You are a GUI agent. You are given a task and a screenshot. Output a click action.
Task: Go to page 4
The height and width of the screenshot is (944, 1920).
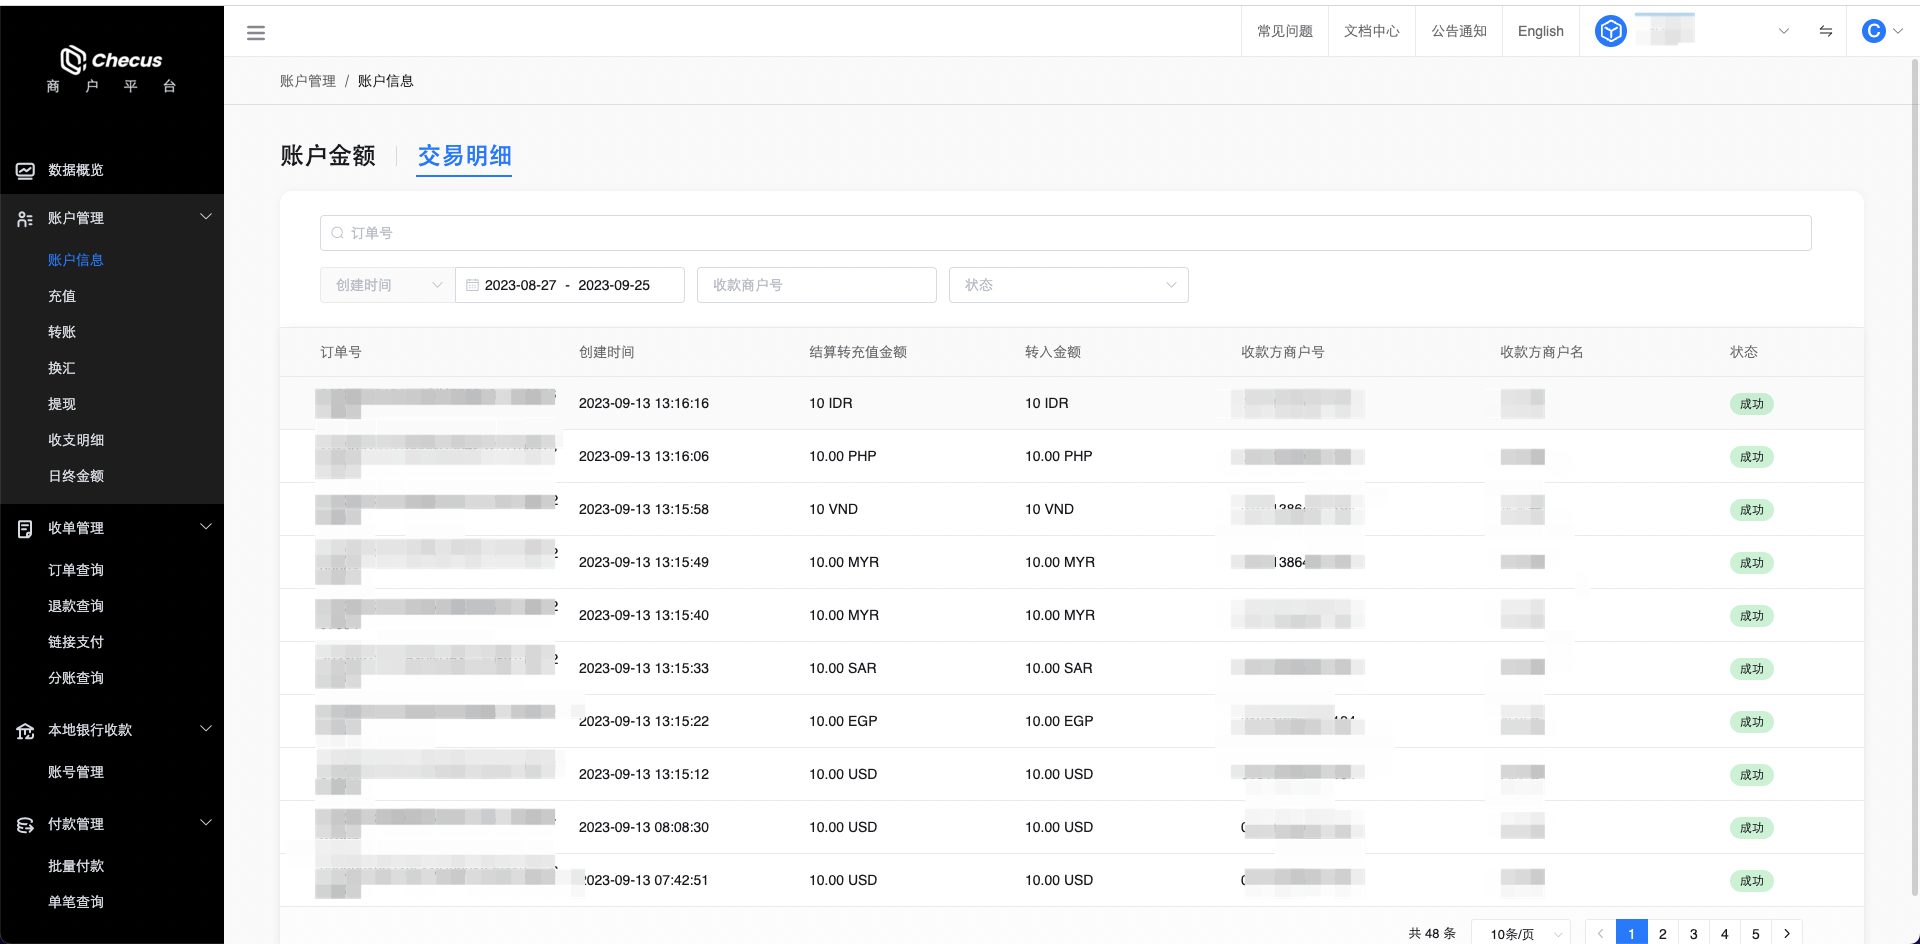click(x=1724, y=934)
